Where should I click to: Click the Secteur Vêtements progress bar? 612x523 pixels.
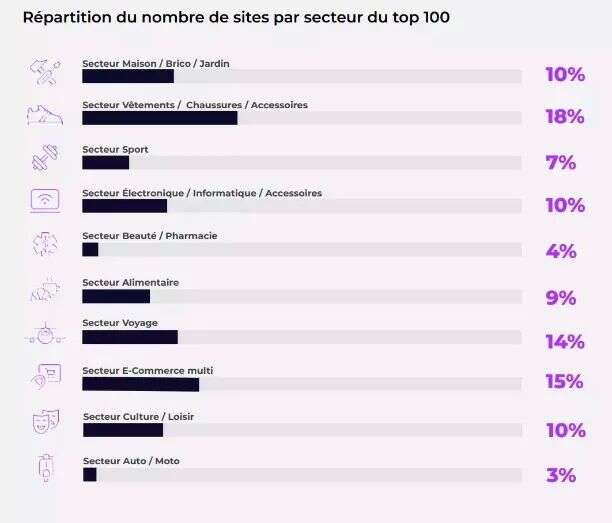(x=301, y=118)
